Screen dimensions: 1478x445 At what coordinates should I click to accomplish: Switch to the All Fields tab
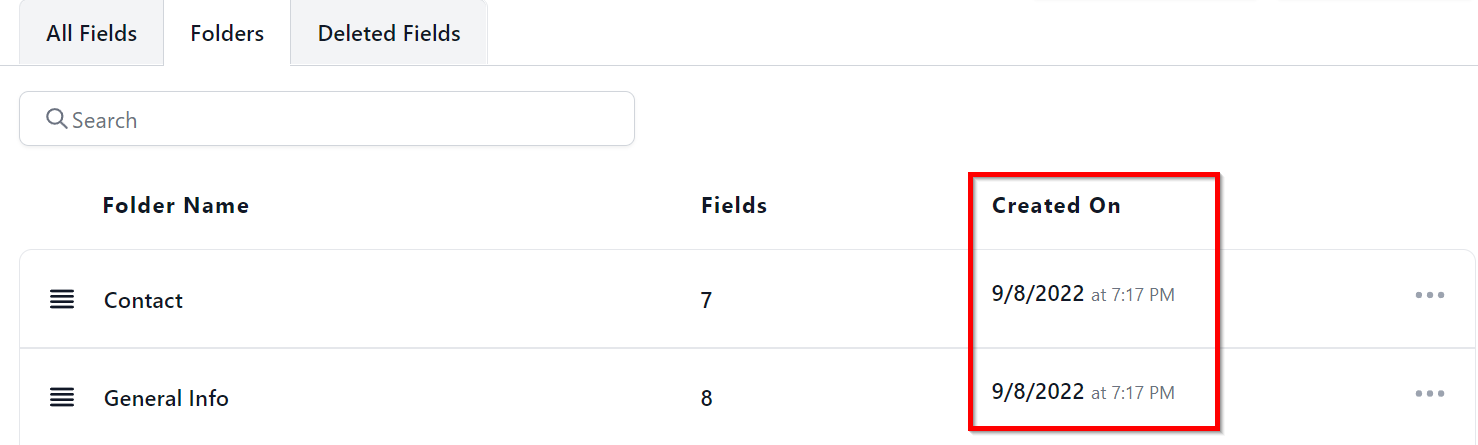pyautogui.click(x=91, y=33)
